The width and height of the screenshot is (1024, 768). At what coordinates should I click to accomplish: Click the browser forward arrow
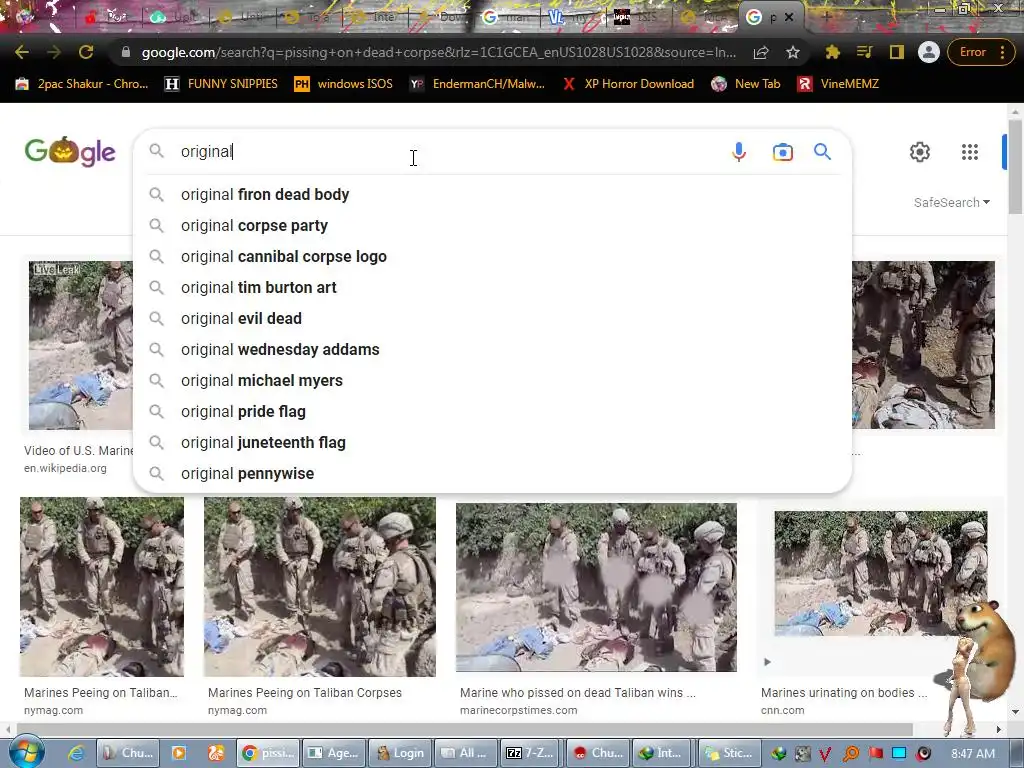(x=54, y=52)
